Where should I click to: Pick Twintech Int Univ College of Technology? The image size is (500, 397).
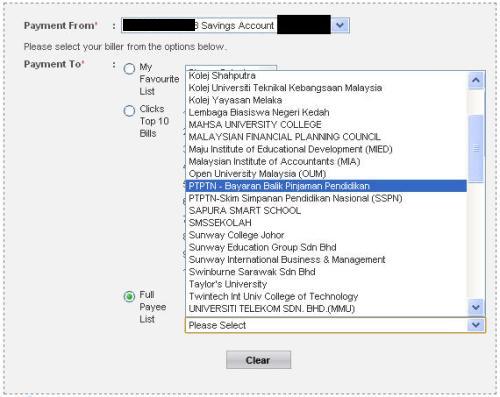point(326,296)
